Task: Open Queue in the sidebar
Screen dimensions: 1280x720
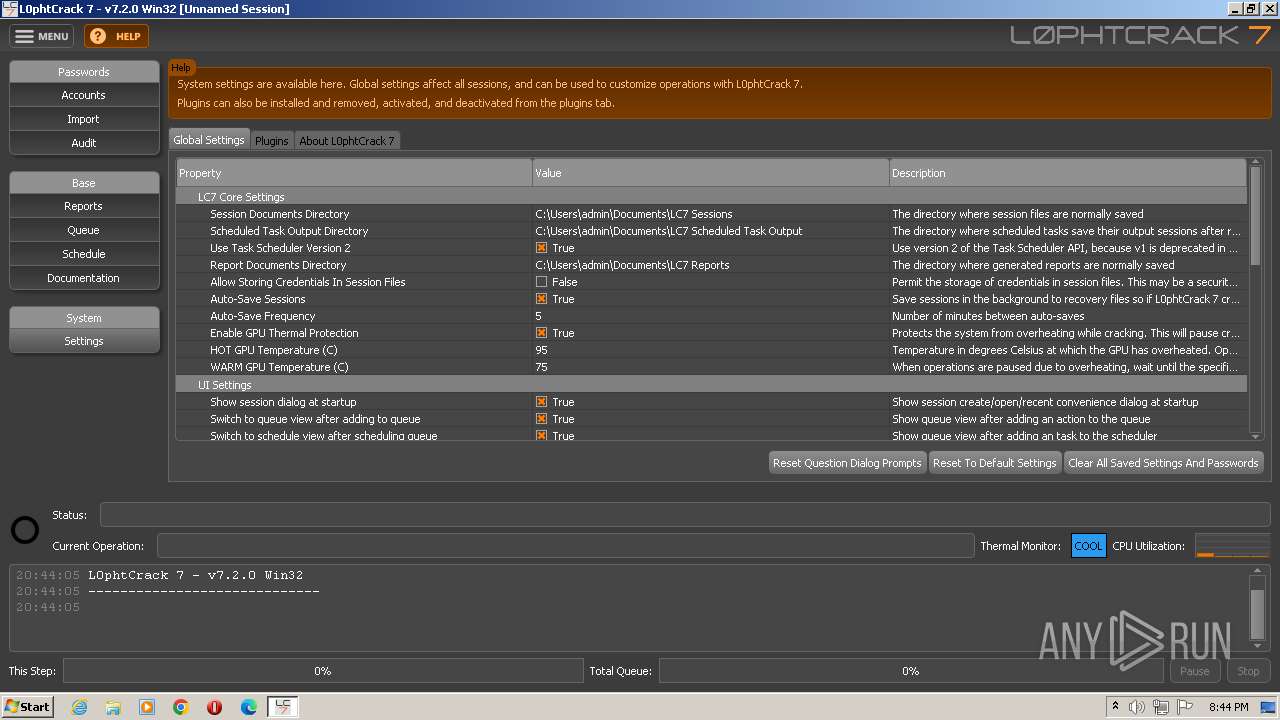Action: pos(84,230)
